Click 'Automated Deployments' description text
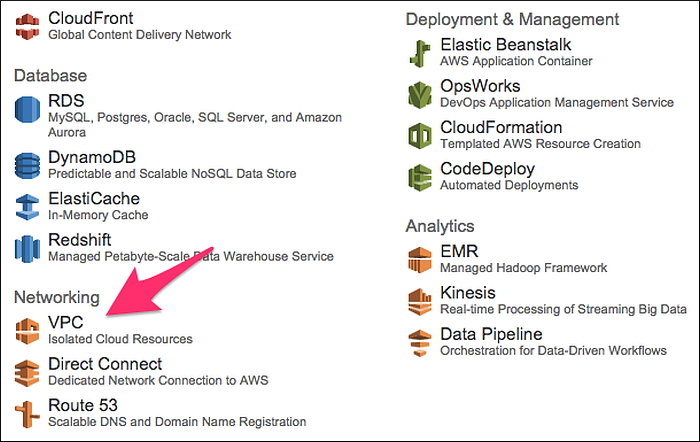This screenshot has height=442, width=700. point(509,185)
